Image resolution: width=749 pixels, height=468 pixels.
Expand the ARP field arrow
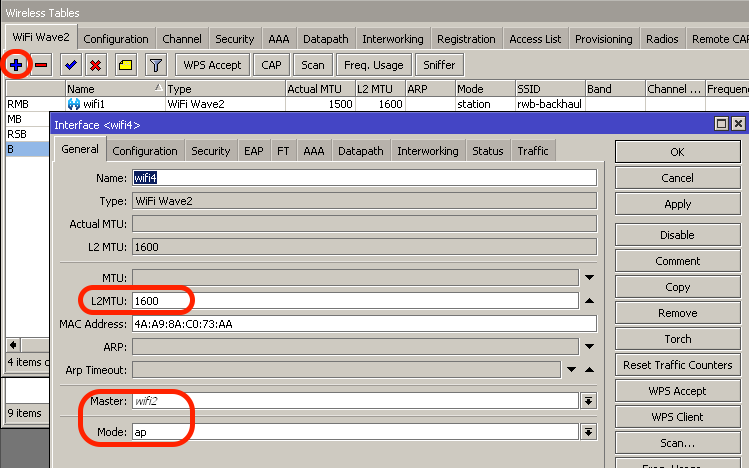click(x=589, y=346)
